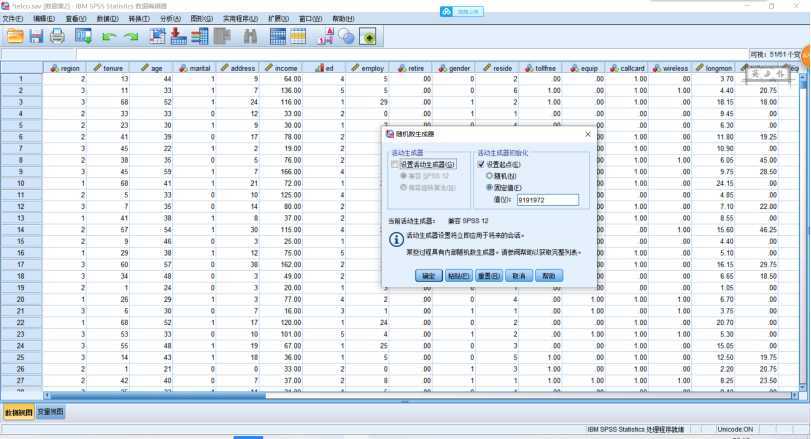811x439 pixels.
Task: Click the seed value field showing 9191972
Action: 548,200
